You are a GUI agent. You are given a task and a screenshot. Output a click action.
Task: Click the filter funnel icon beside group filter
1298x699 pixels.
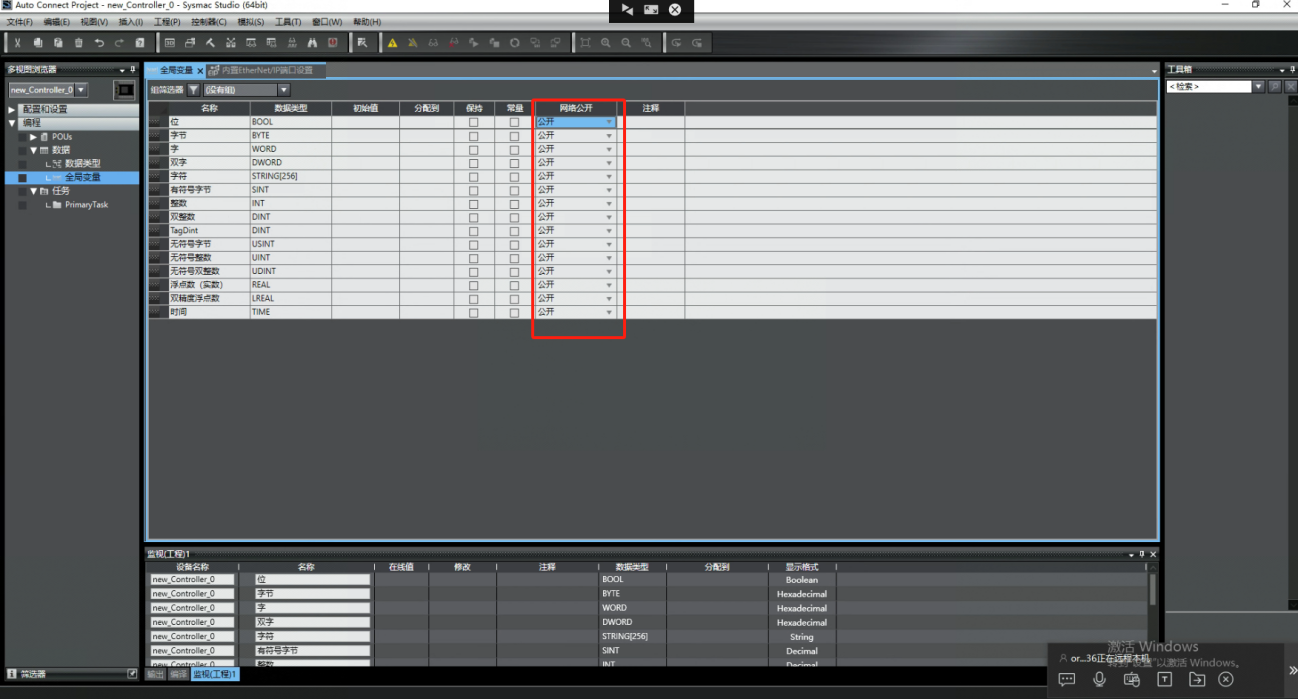tap(194, 90)
